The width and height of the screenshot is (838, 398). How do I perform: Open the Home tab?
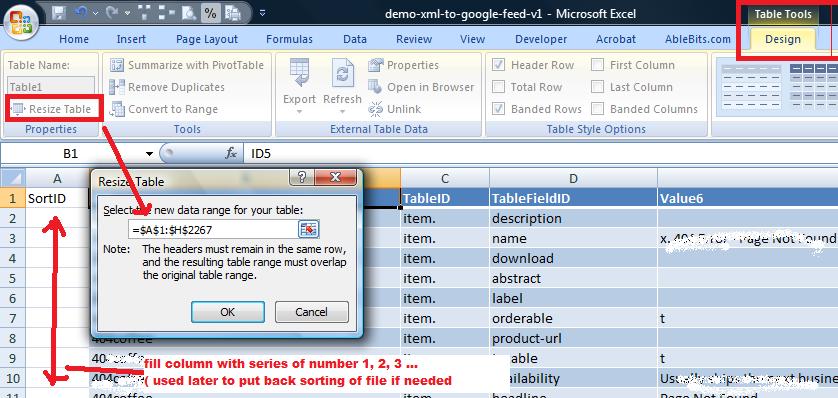click(74, 39)
